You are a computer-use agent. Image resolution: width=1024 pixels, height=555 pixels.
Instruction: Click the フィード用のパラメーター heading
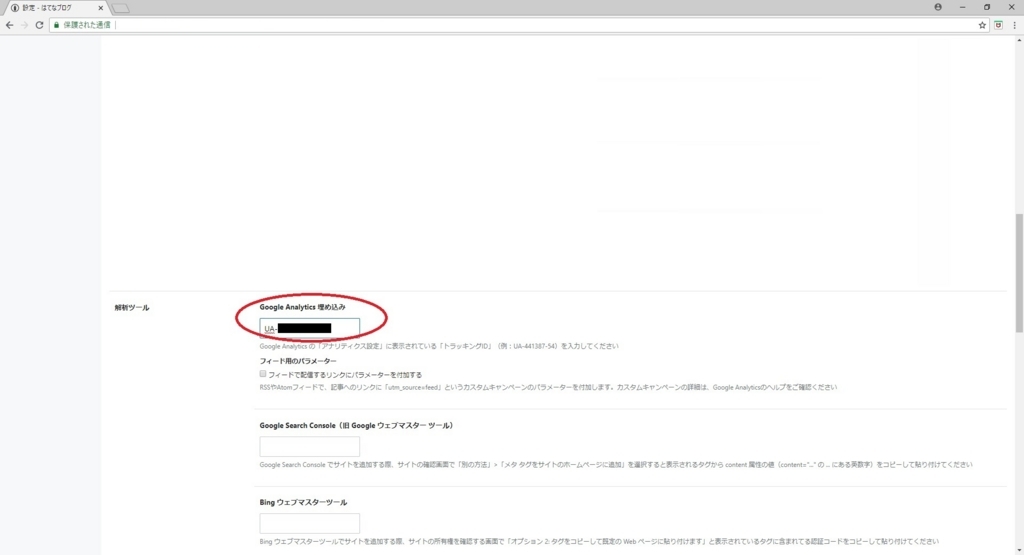pos(298,361)
